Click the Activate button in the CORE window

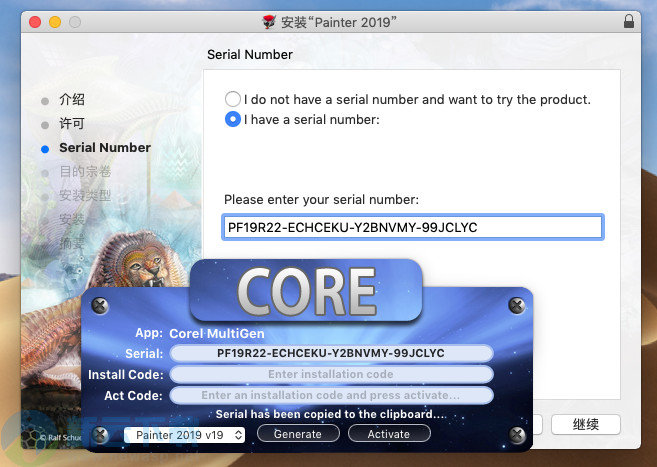coord(389,433)
